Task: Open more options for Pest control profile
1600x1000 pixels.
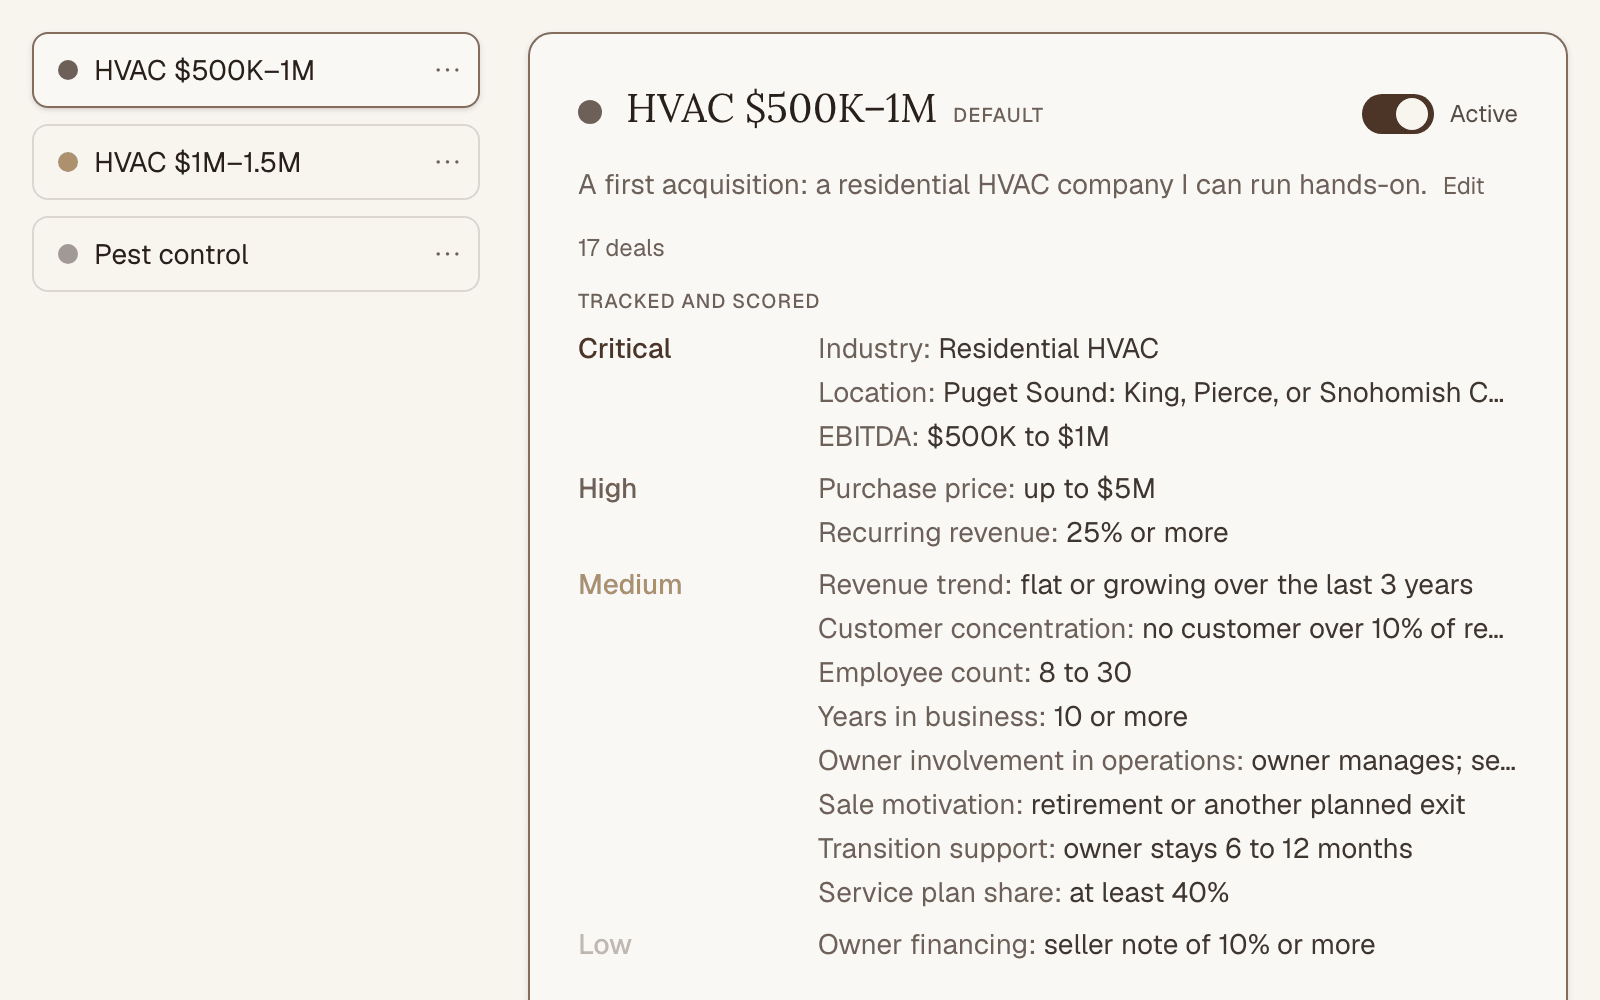Action: click(447, 254)
